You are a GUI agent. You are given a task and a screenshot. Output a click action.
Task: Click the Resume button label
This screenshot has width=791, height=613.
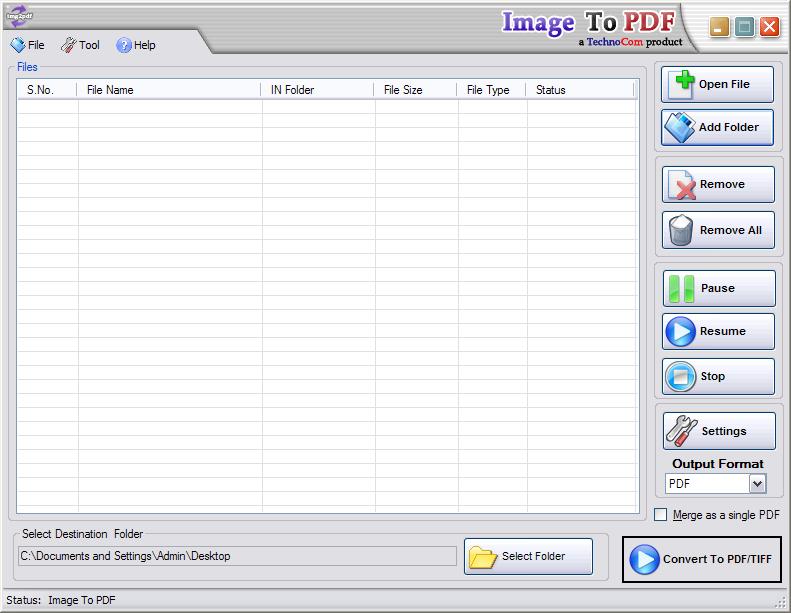click(722, 331)
